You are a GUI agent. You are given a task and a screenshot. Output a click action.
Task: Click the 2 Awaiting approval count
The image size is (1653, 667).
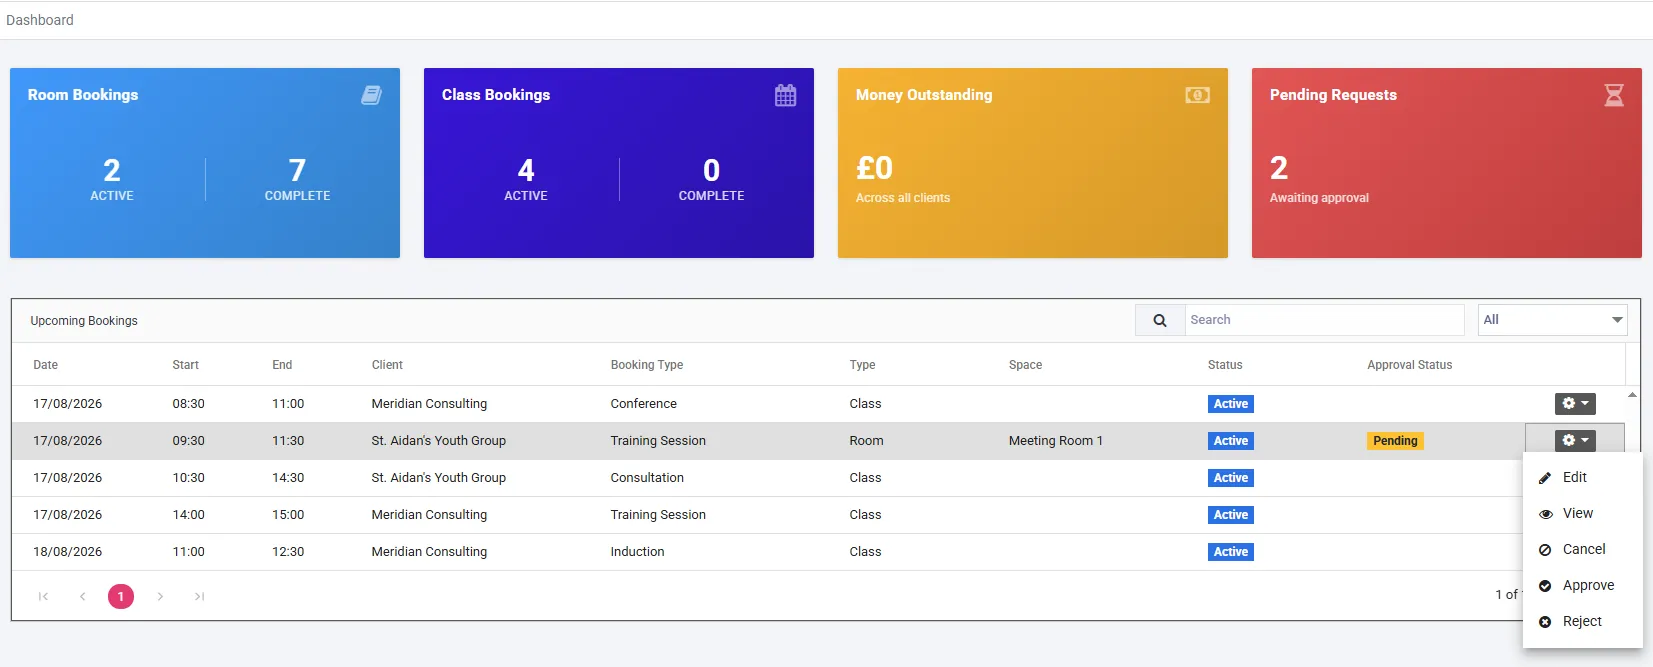[x=1279, y=168]
